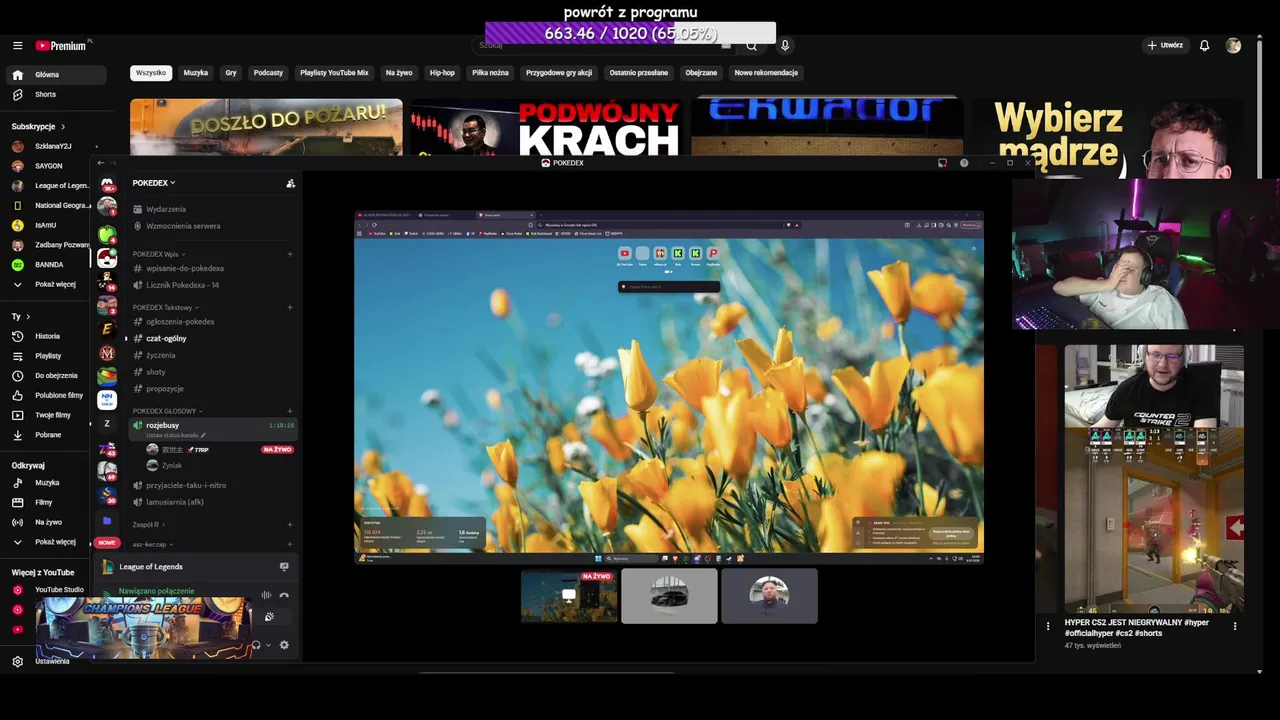Open YouTube notifications bell
The width and height of the screenshot is (1280, 720).
pyautogui.click(x=1204, y=45)
